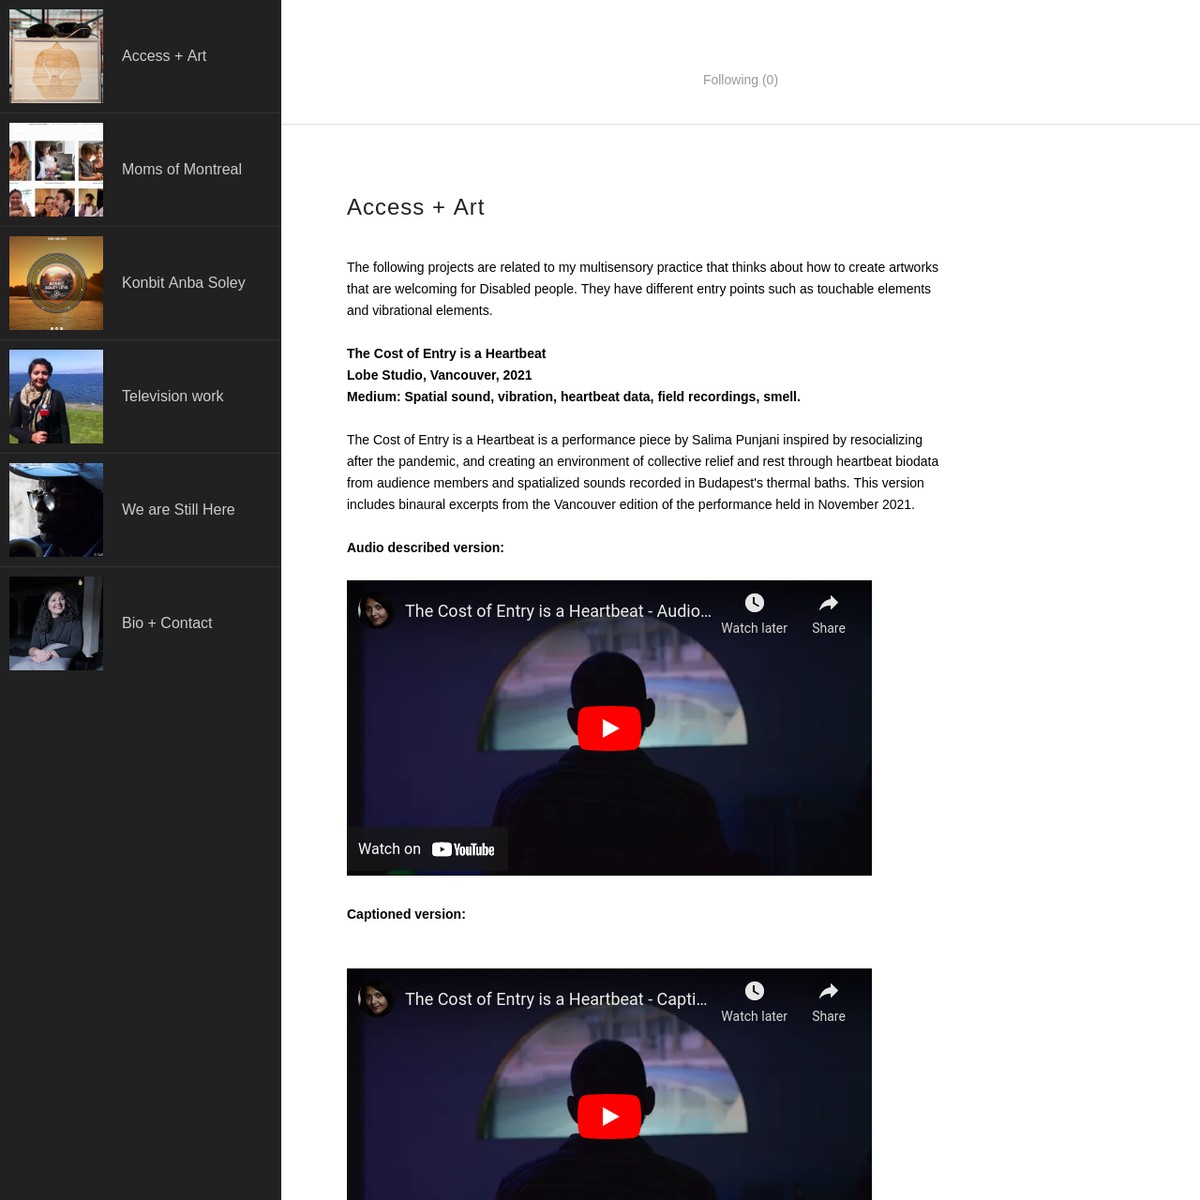Click the Konbit Anba Soley thumbnail
This screenshot has width=1200, height=1200.
(56, 283)
